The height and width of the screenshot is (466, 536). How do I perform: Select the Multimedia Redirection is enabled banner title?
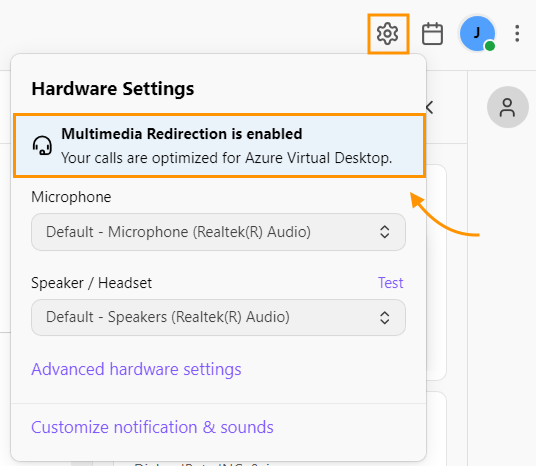pos(182,134)
